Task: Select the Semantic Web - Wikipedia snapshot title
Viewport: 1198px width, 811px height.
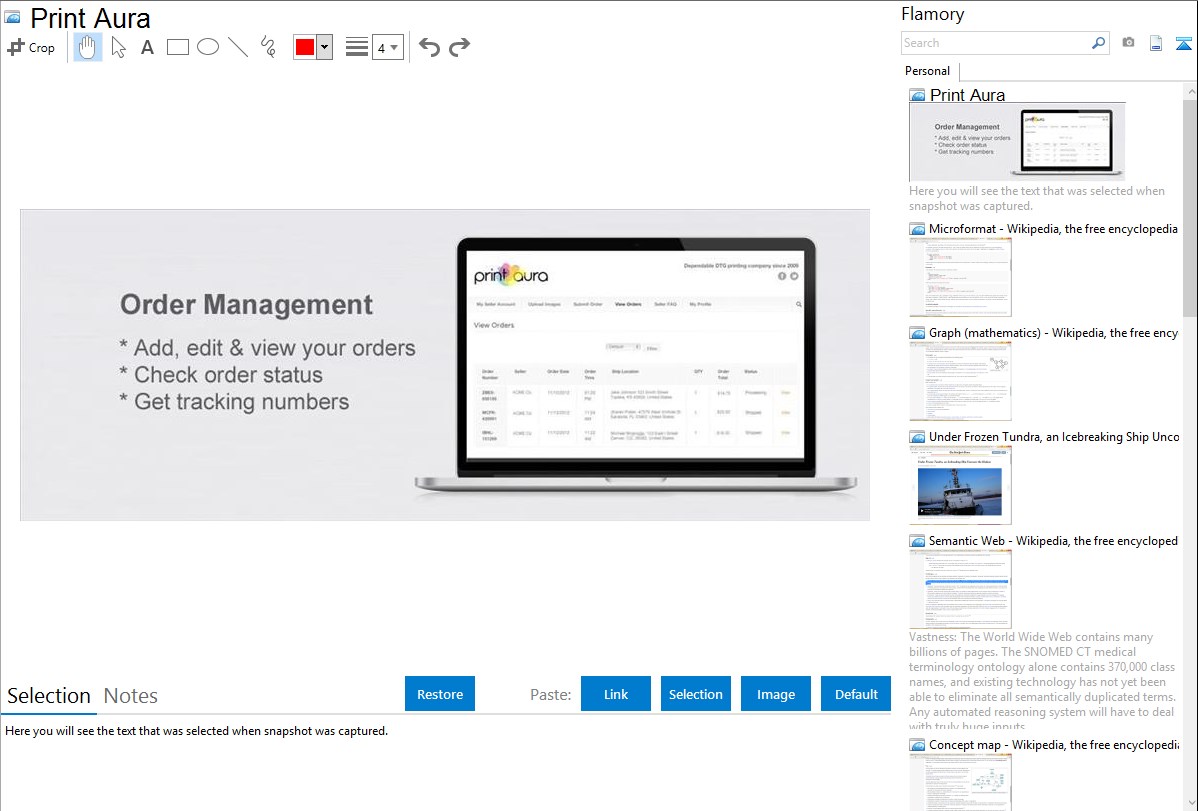Action: click(x=1053, y=540)
